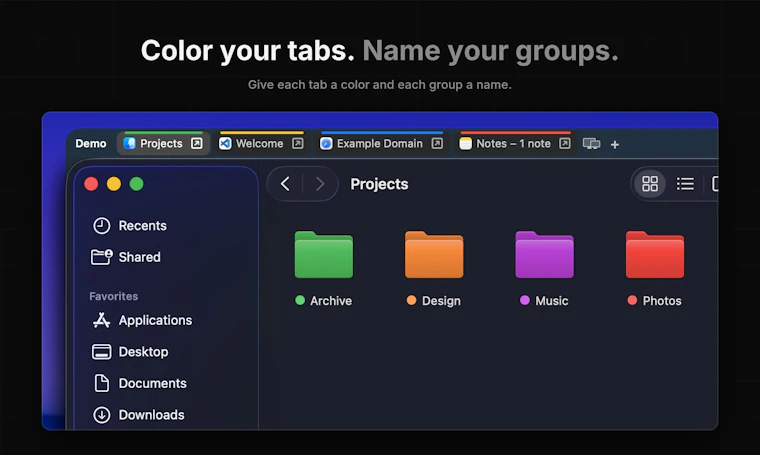Select the Notes – 1 note tab
760x455 pixels.
tap(516, 143)
